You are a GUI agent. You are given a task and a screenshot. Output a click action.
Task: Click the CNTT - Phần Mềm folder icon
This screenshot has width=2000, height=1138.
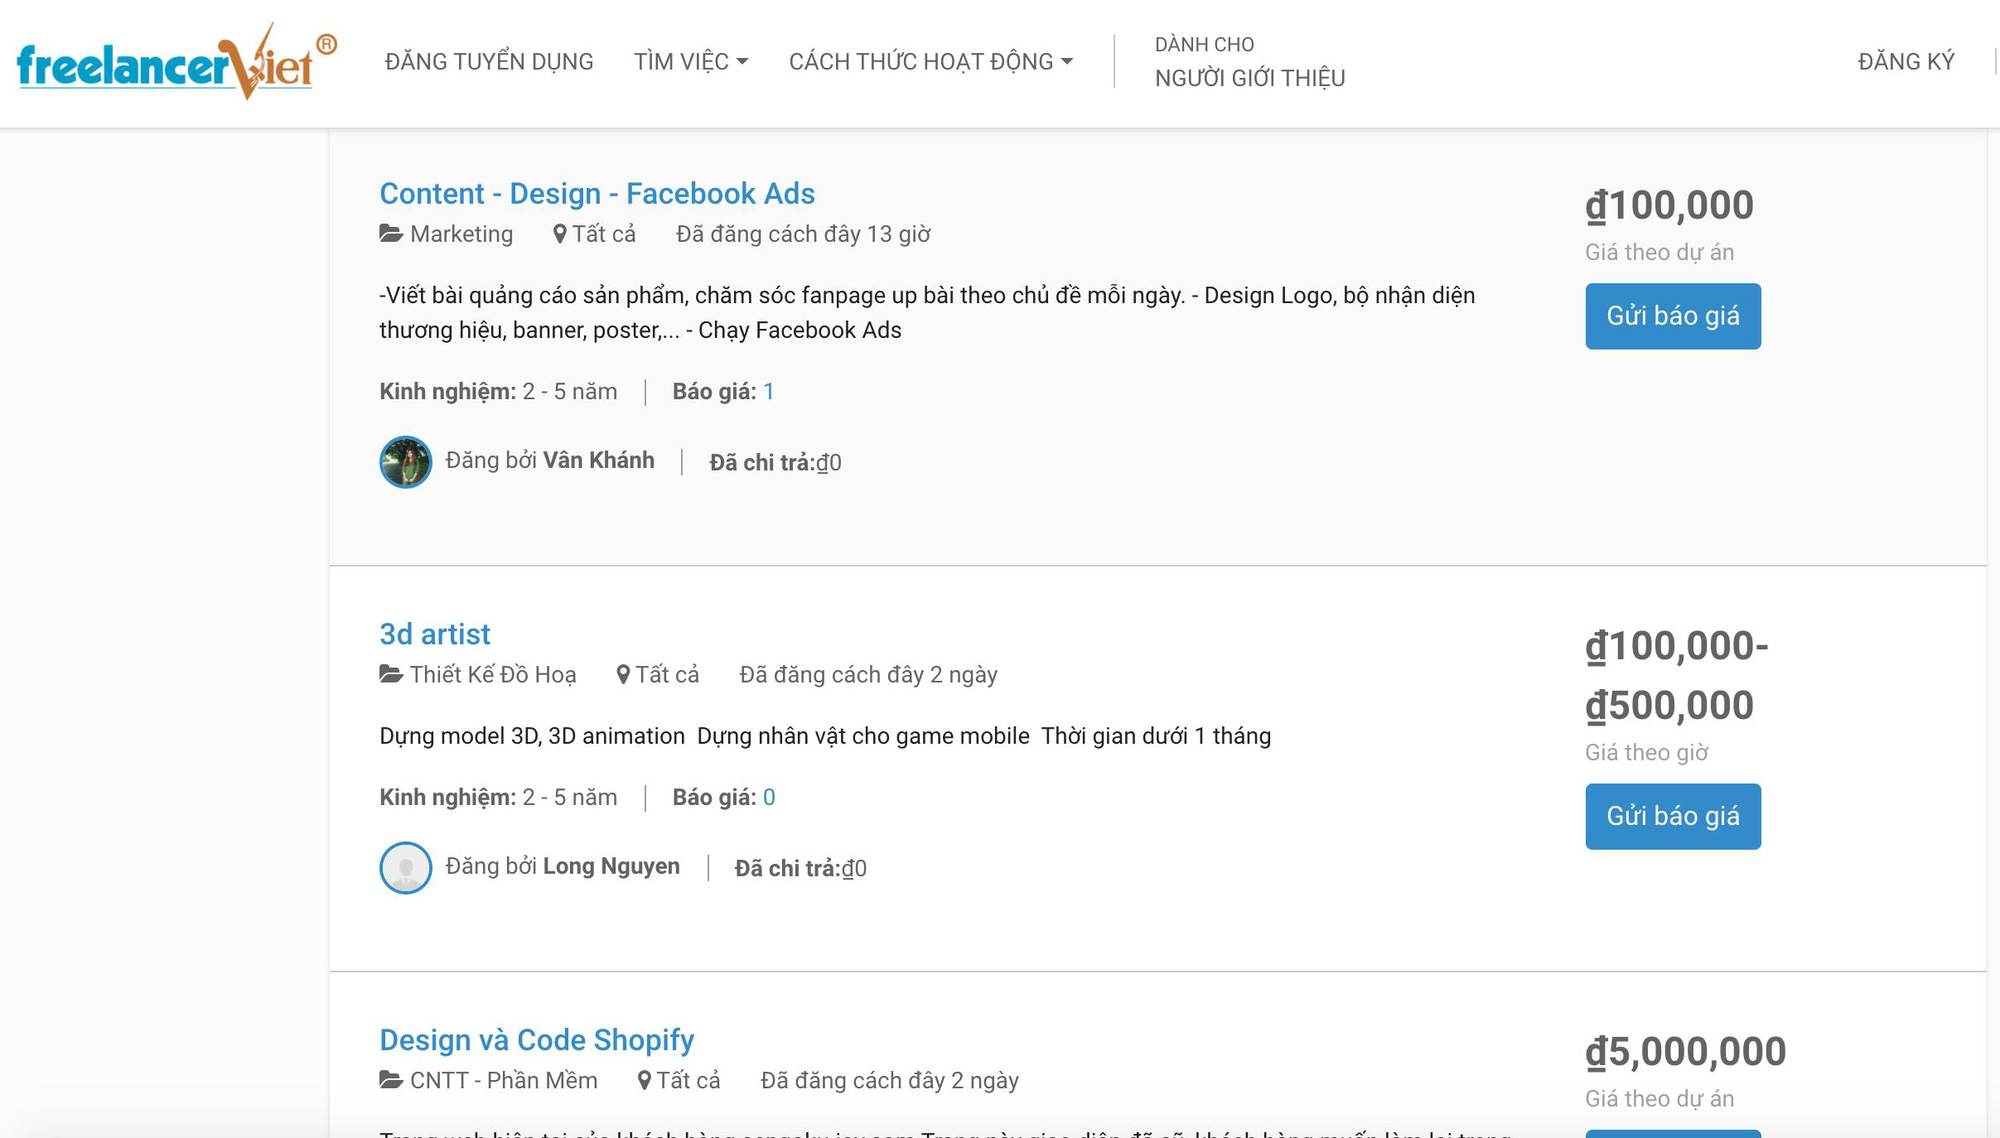tap(391, 1081)
